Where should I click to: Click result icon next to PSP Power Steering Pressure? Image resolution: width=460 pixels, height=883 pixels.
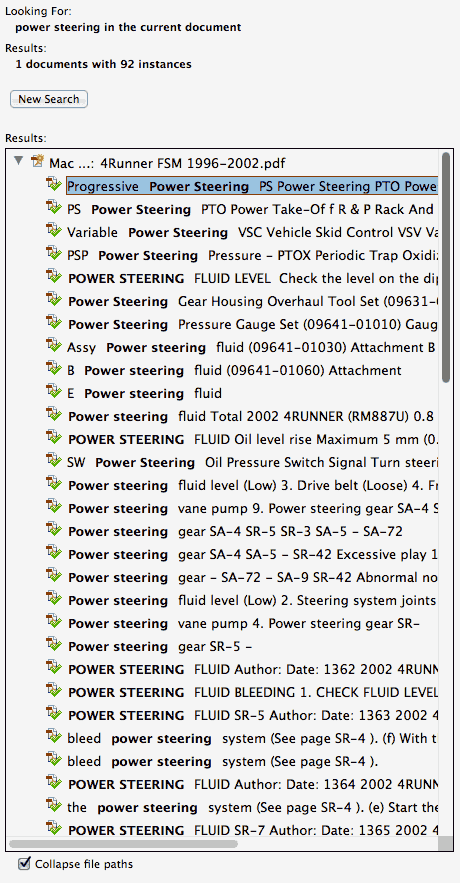[x=54, y=254]
